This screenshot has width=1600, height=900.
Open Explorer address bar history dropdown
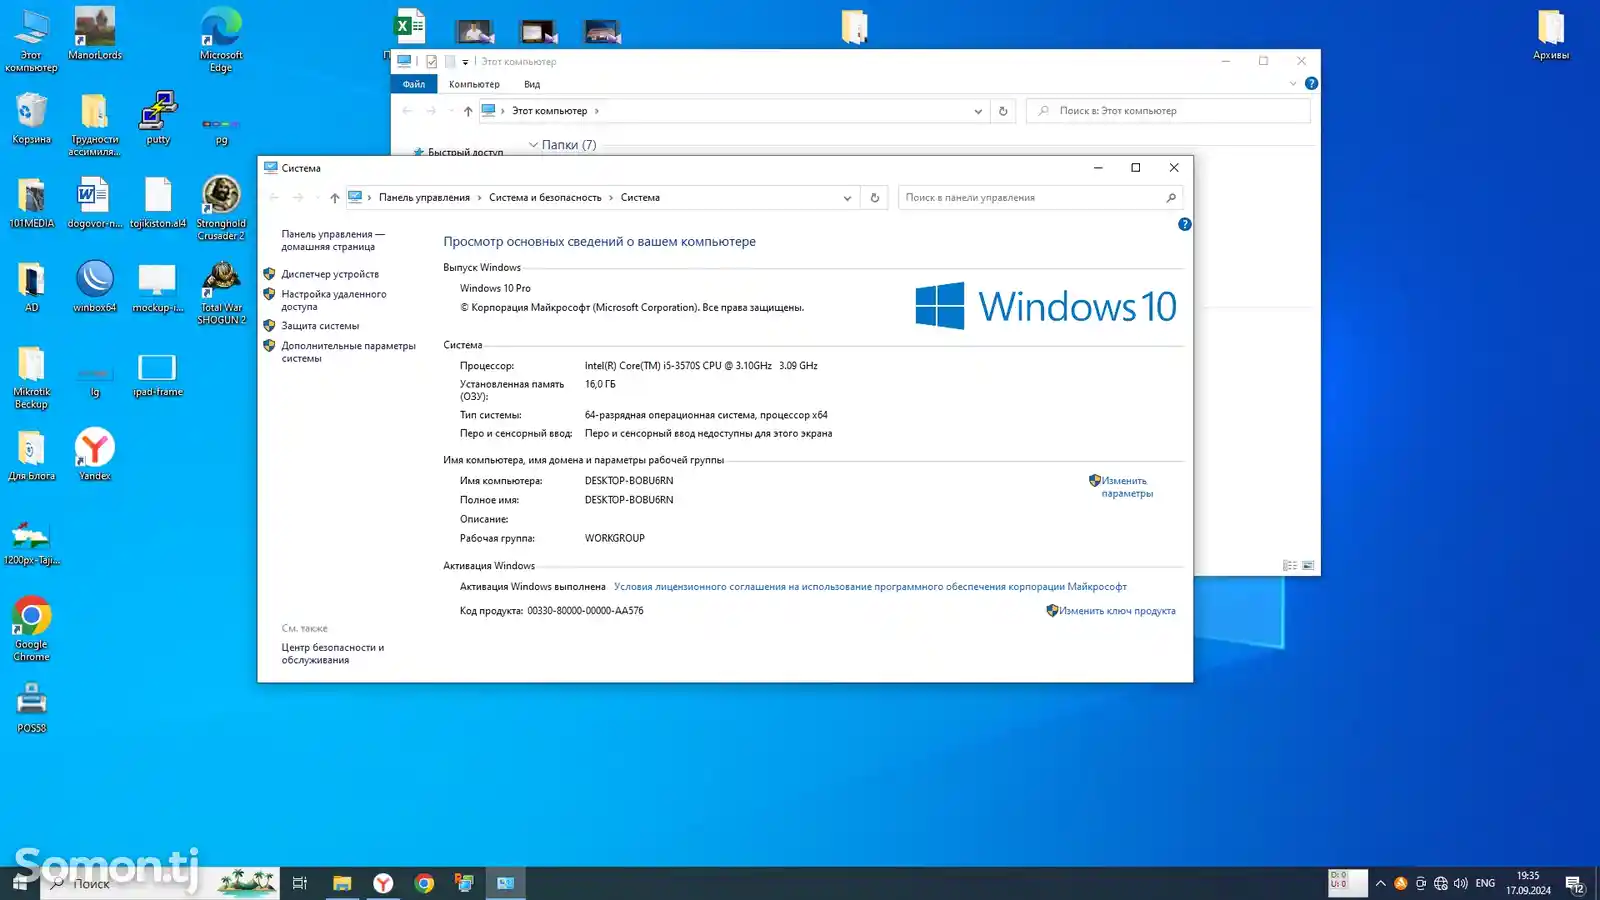[977, 111]
